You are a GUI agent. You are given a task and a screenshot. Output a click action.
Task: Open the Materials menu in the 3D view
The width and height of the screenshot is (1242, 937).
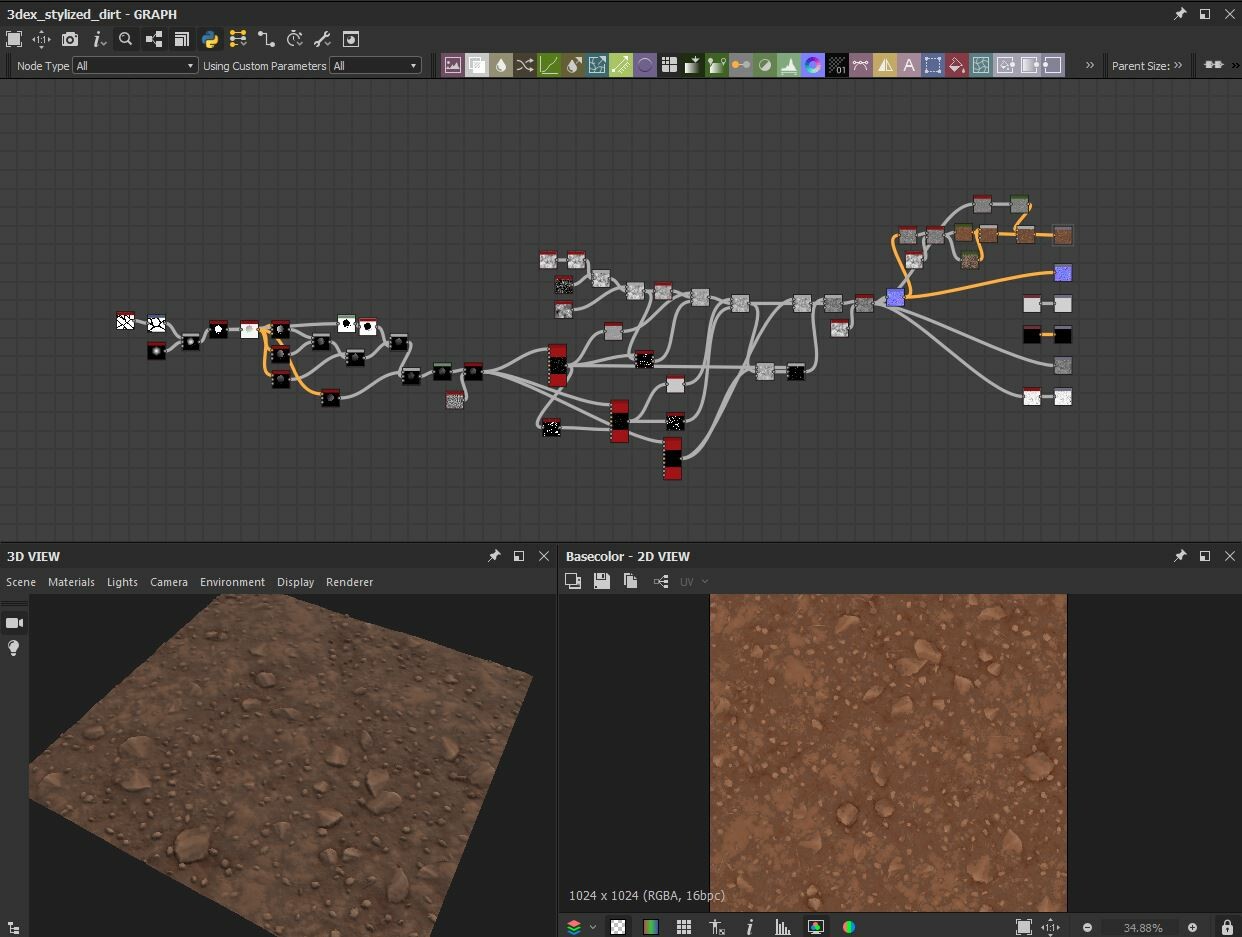pos(71,581)
